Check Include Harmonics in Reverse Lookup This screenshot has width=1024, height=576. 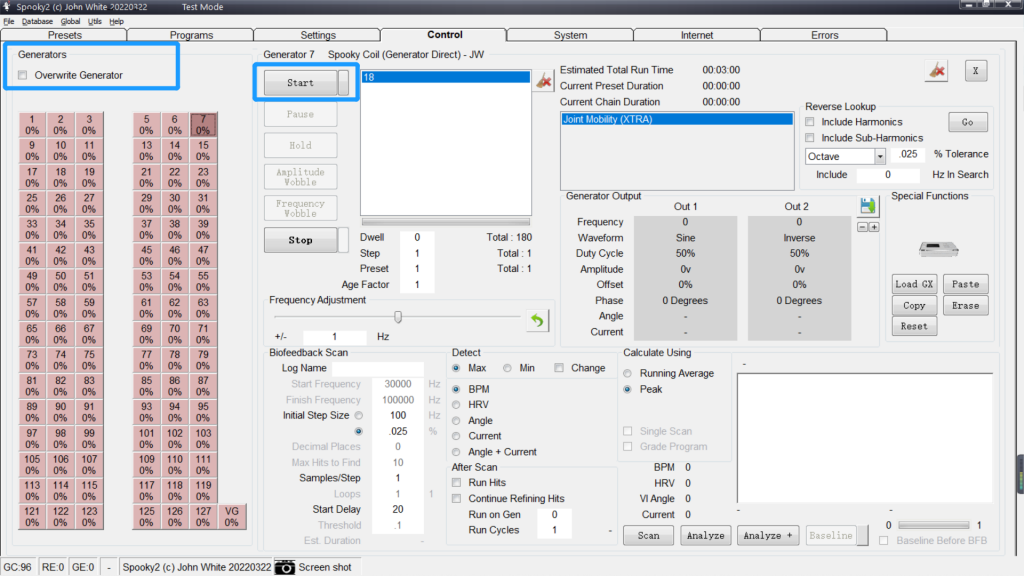(x=810, y=122)
